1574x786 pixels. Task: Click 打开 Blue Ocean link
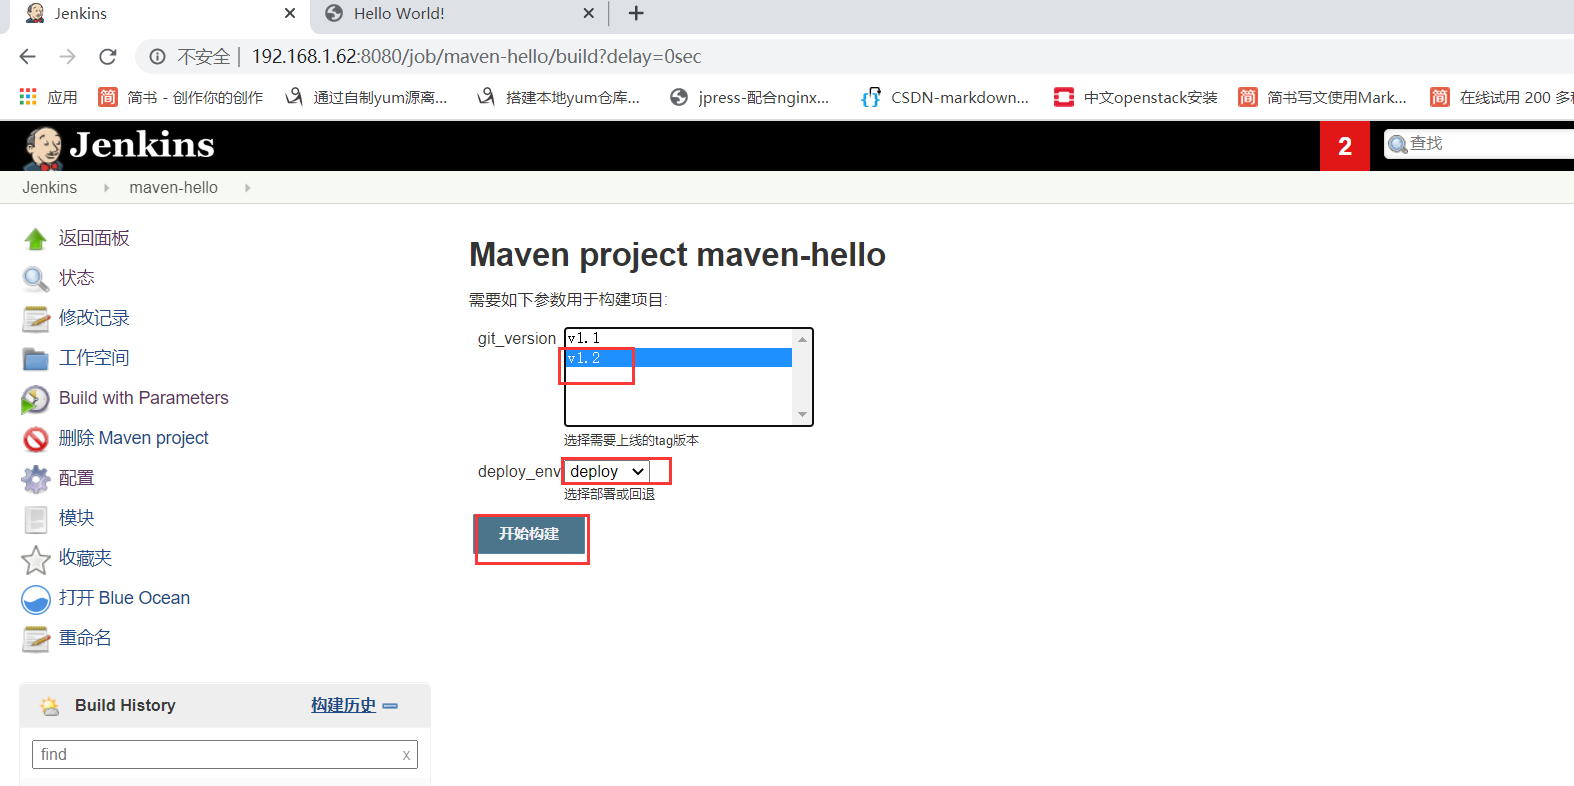coord(124,598)
